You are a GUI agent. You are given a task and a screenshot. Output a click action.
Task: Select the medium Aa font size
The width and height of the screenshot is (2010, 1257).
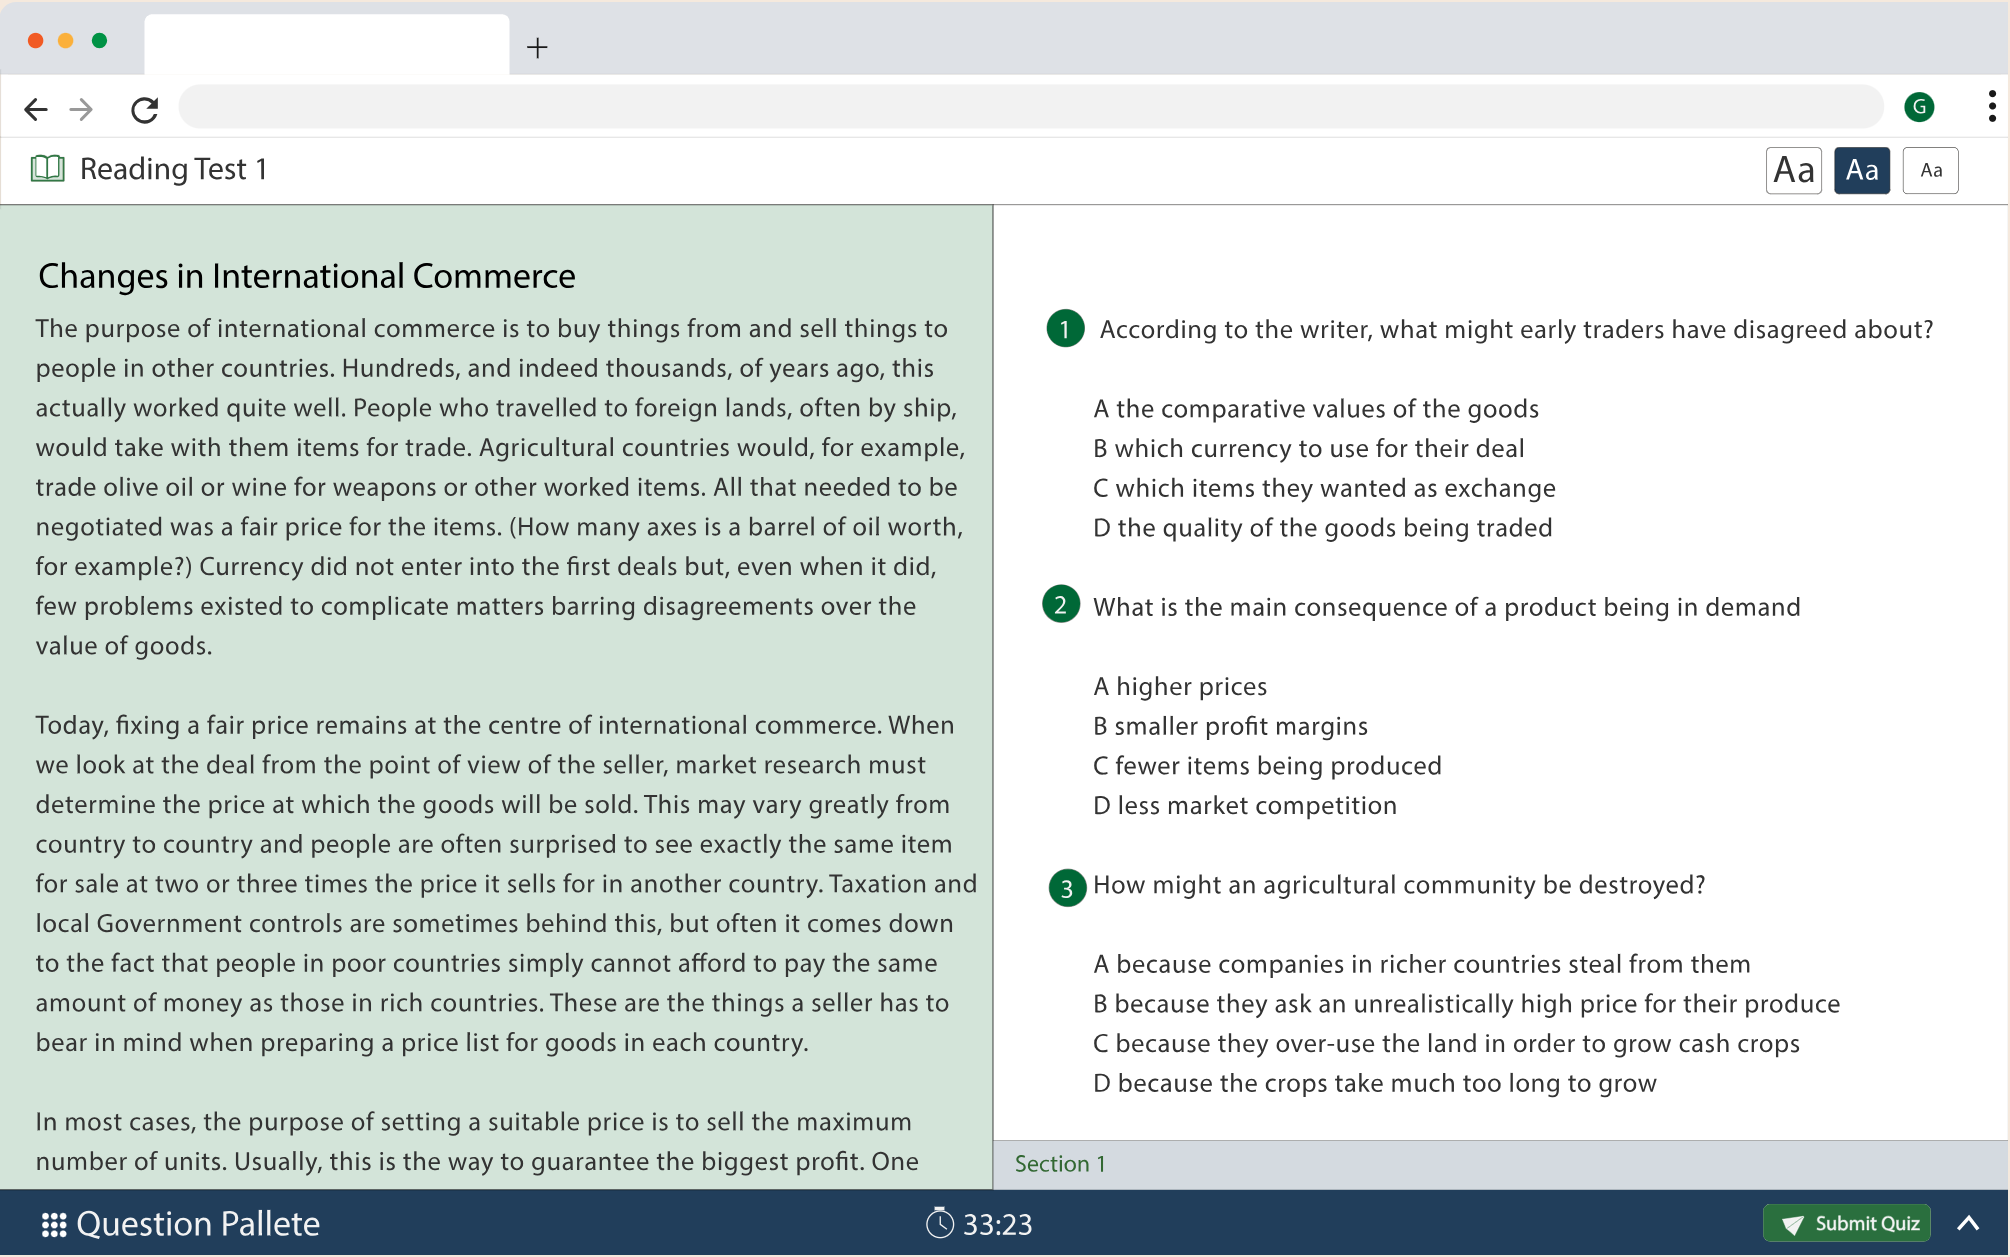click(1861, 170)
